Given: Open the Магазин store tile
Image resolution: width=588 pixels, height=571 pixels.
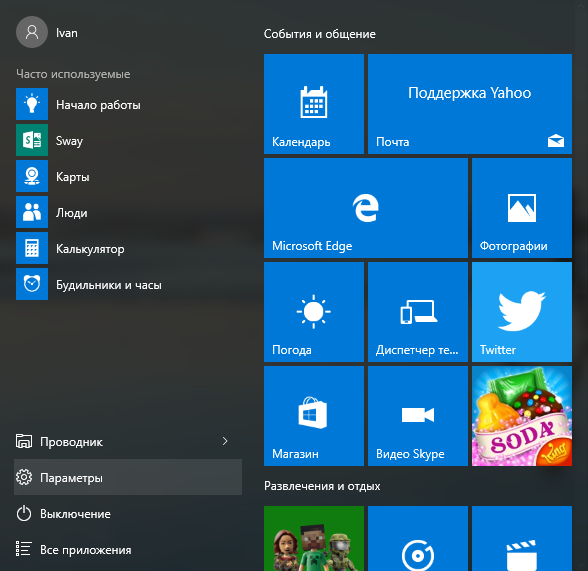Looking at the screenshot, I should coord(314,416).
